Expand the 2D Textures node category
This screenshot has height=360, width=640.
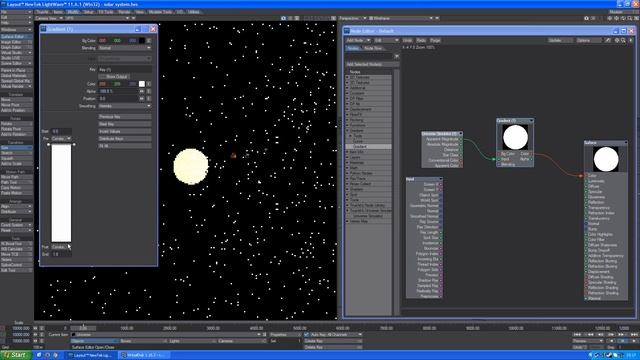point(348,77)
